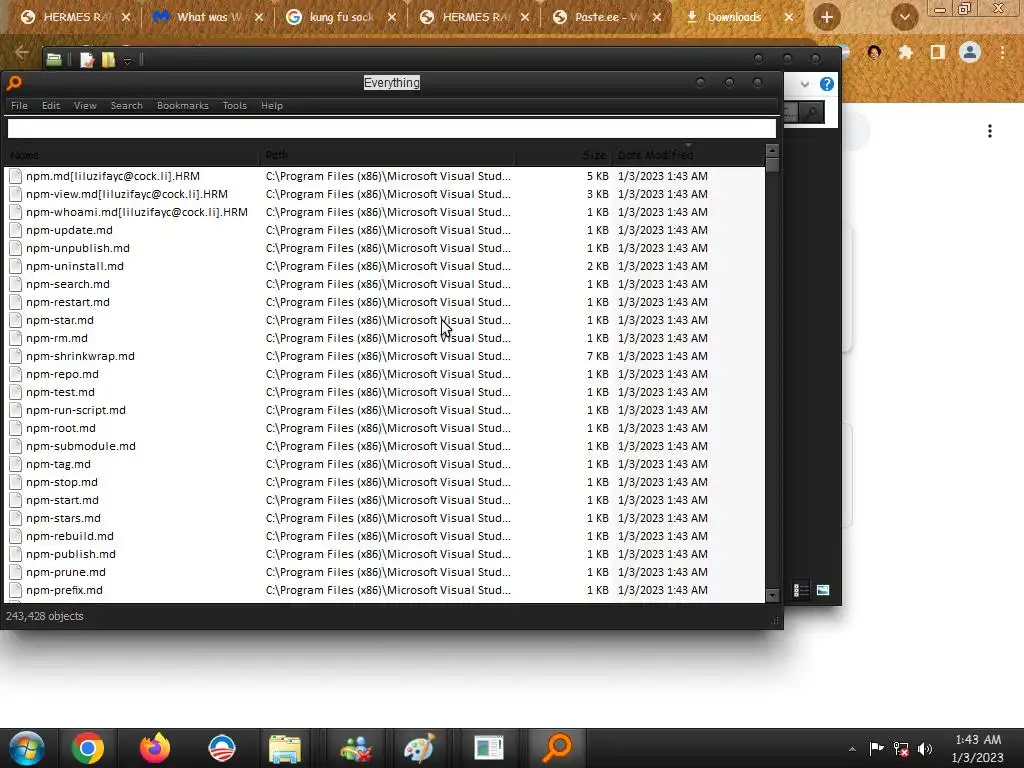Select the npm-rm.md row
1024x768 pixels.
point(384,338)
